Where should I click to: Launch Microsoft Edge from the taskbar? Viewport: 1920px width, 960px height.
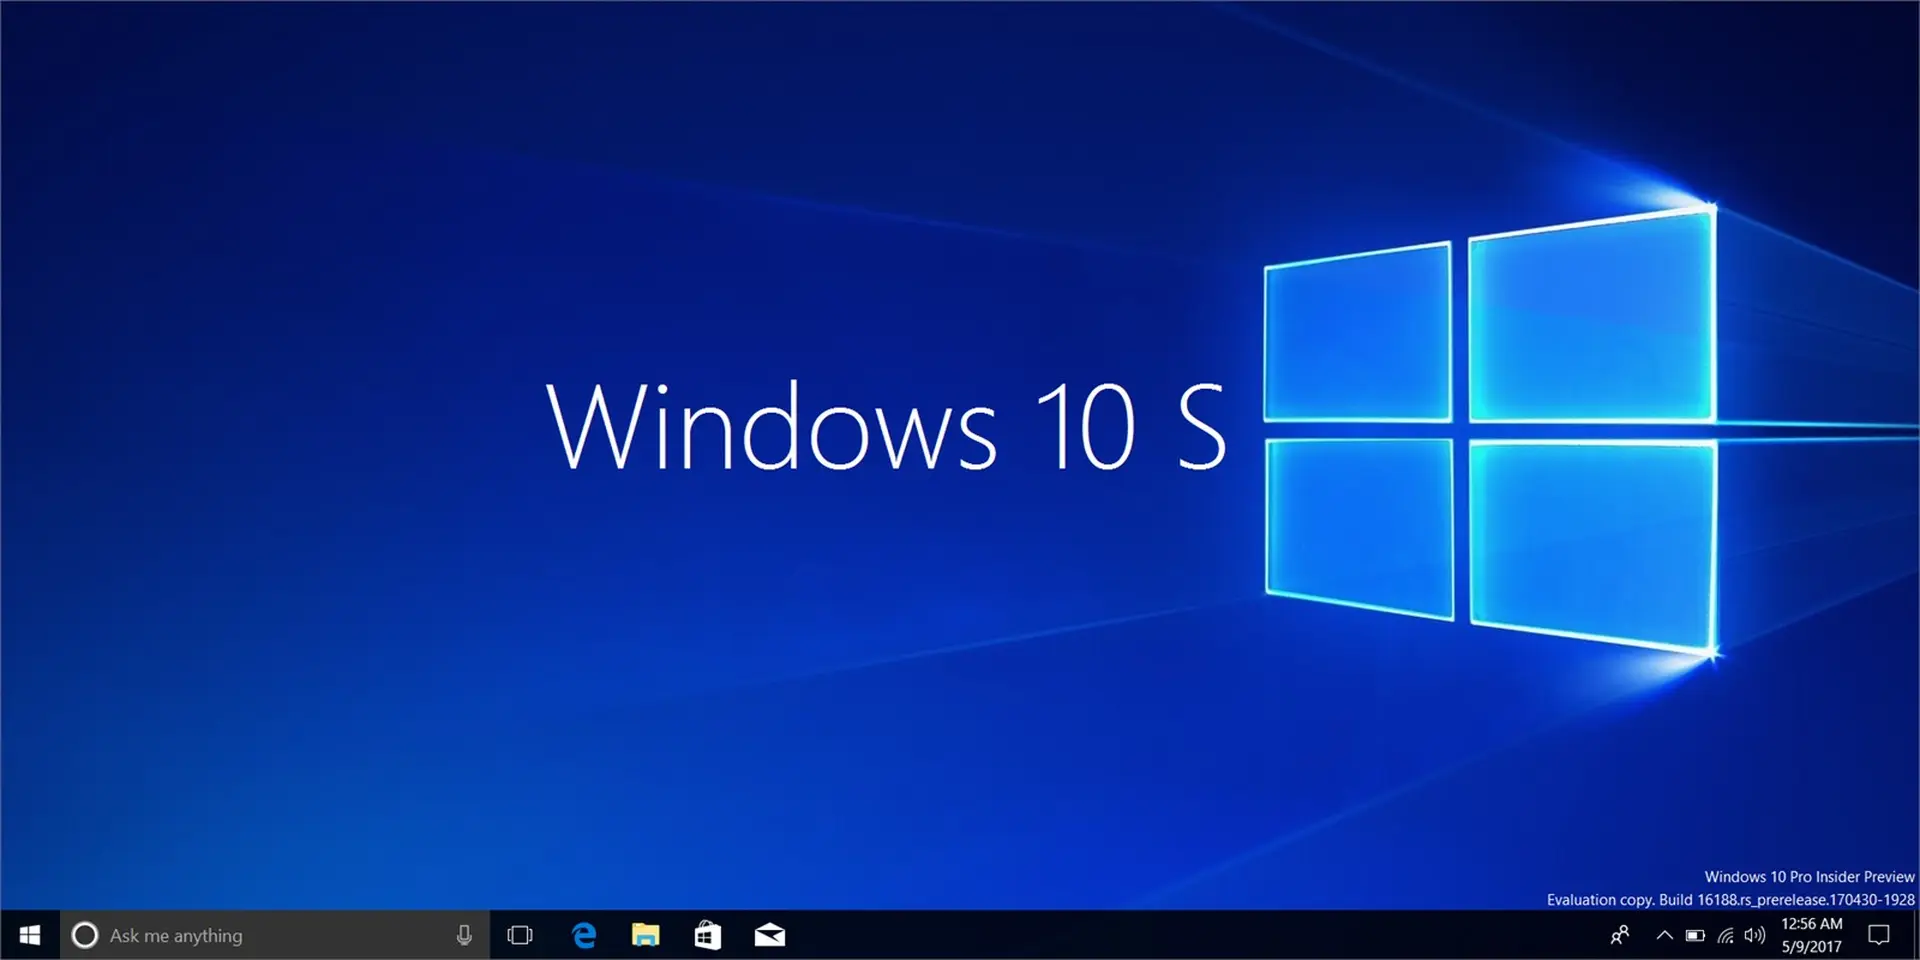tap(584, 935)
